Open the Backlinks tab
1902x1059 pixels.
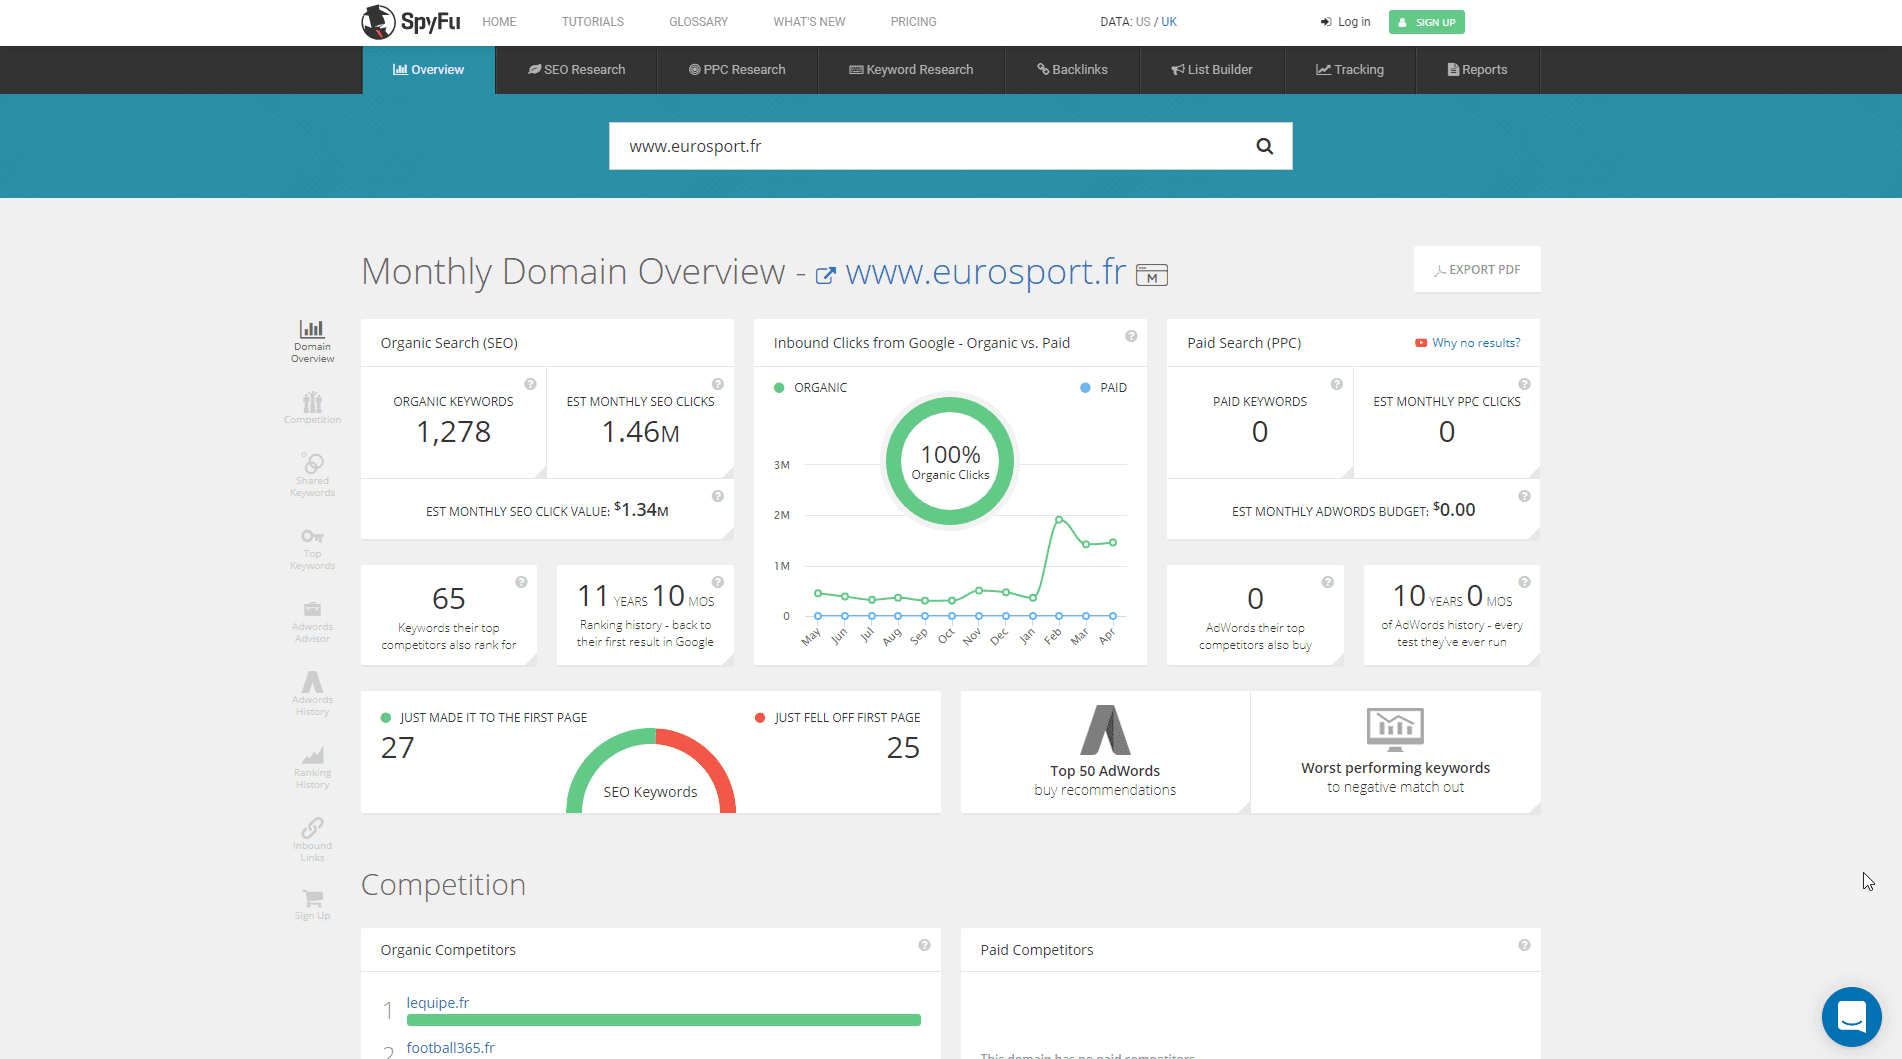(1072, 70)
